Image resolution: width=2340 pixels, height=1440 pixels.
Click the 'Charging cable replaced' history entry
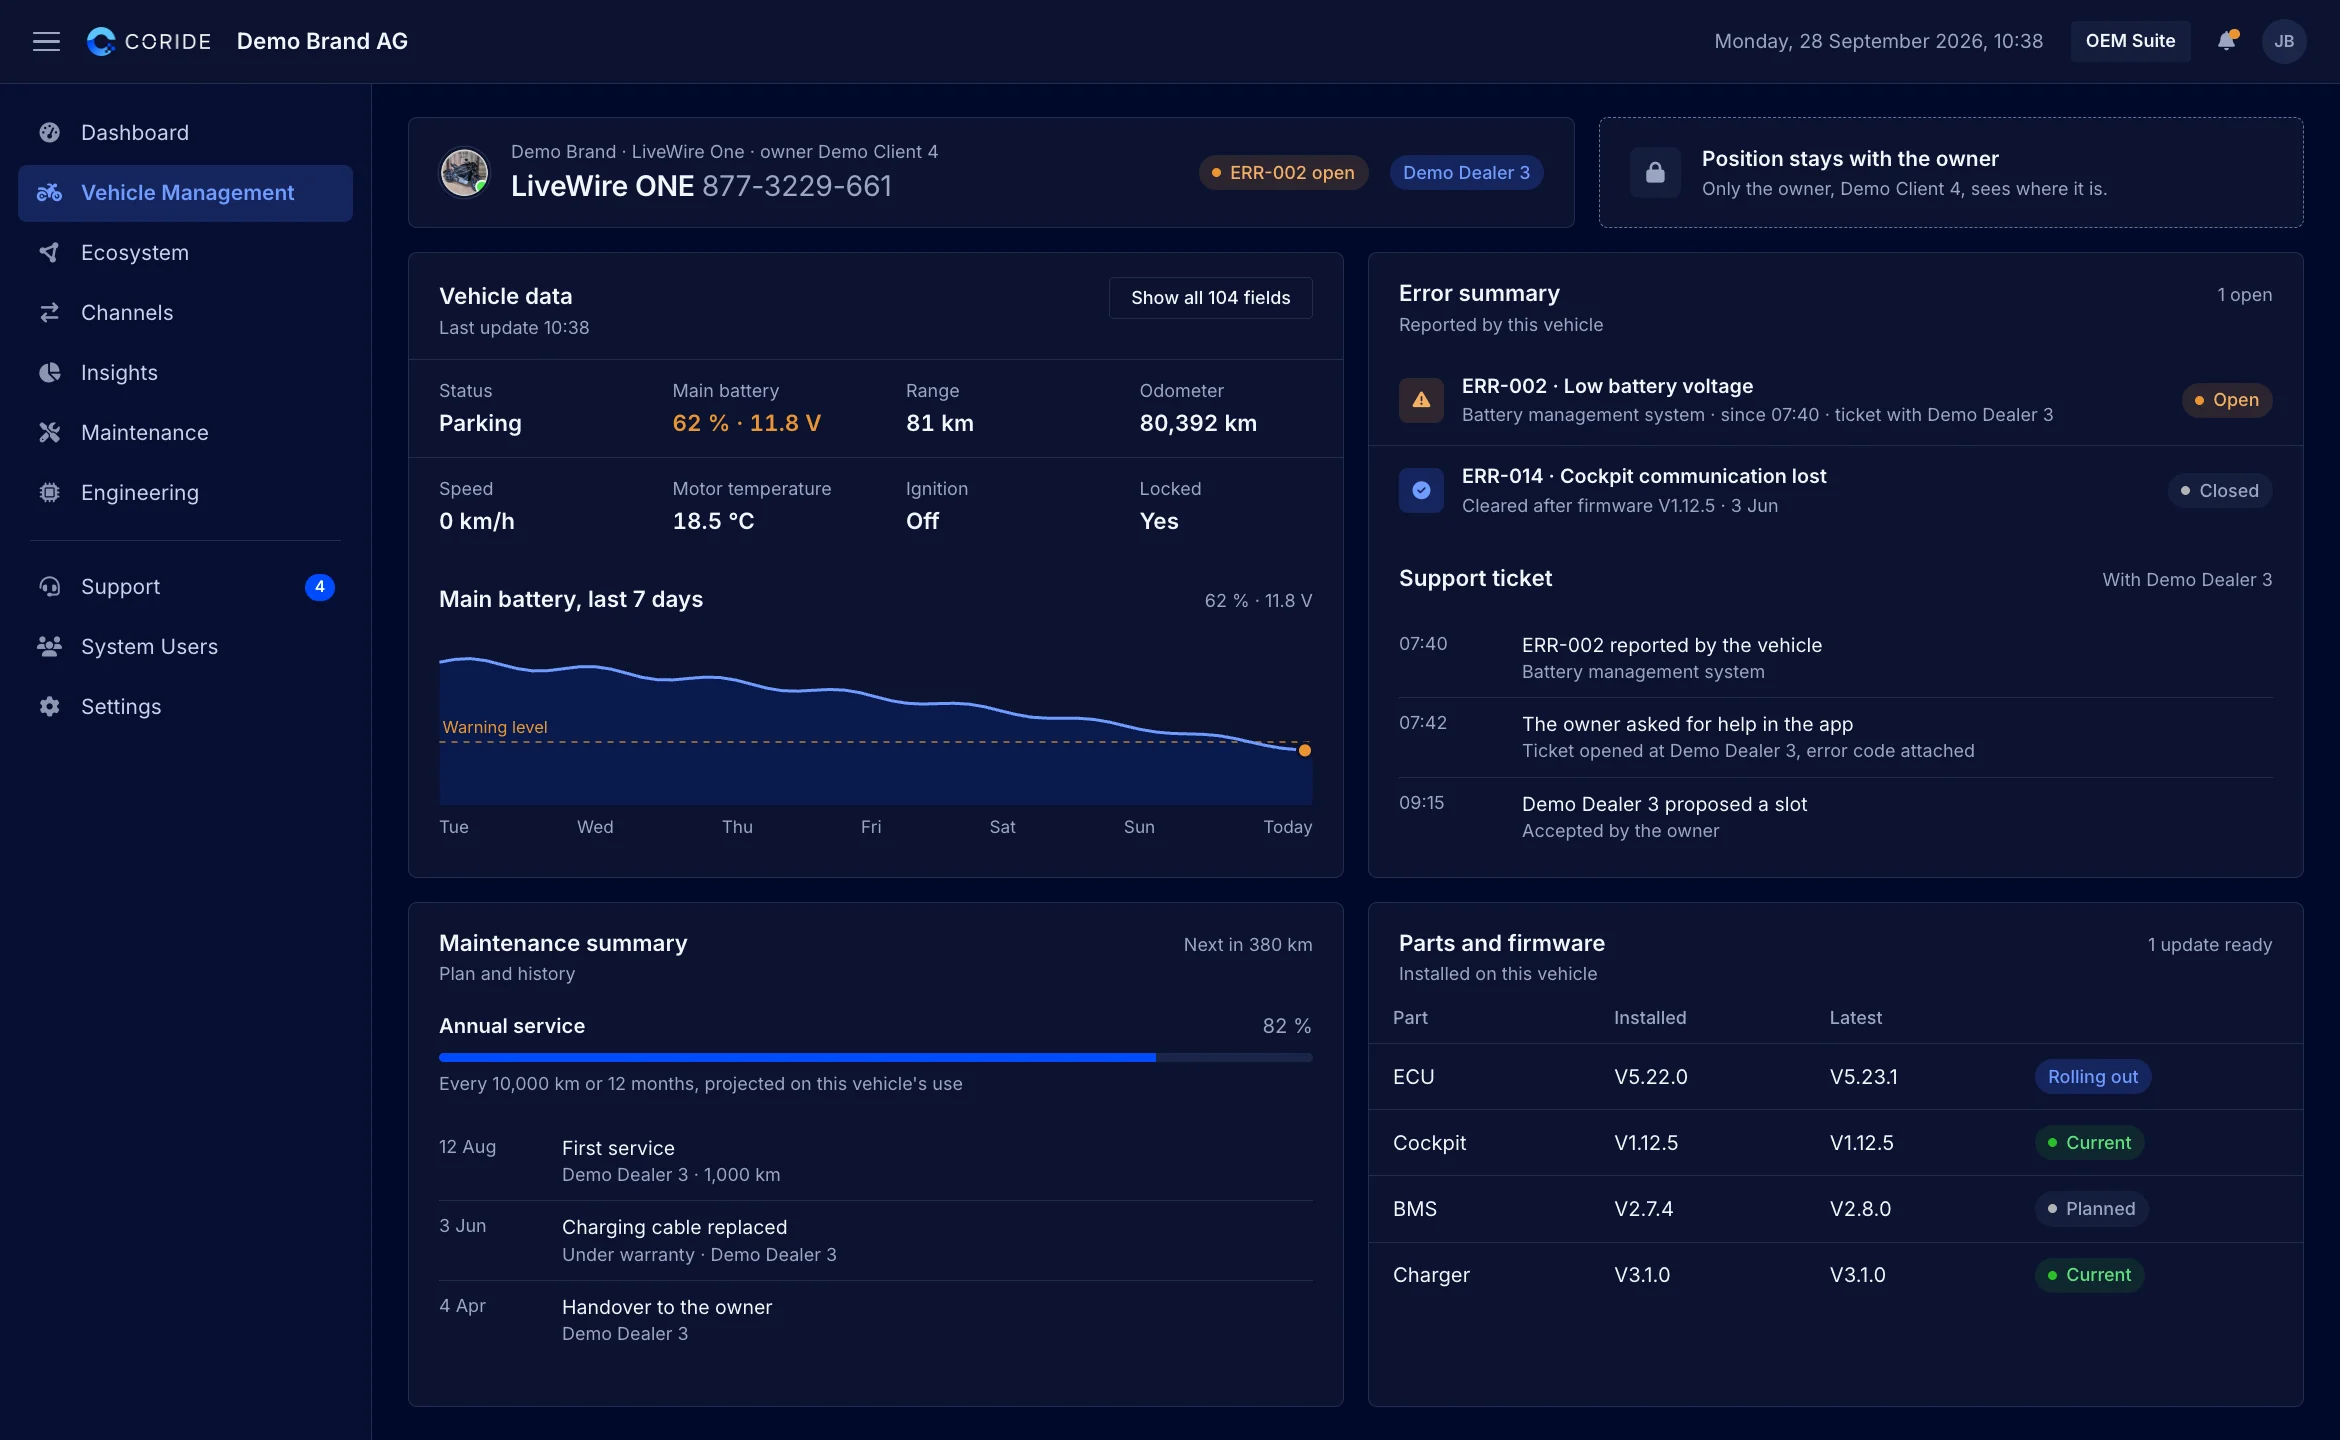[x=875, y=1241]
